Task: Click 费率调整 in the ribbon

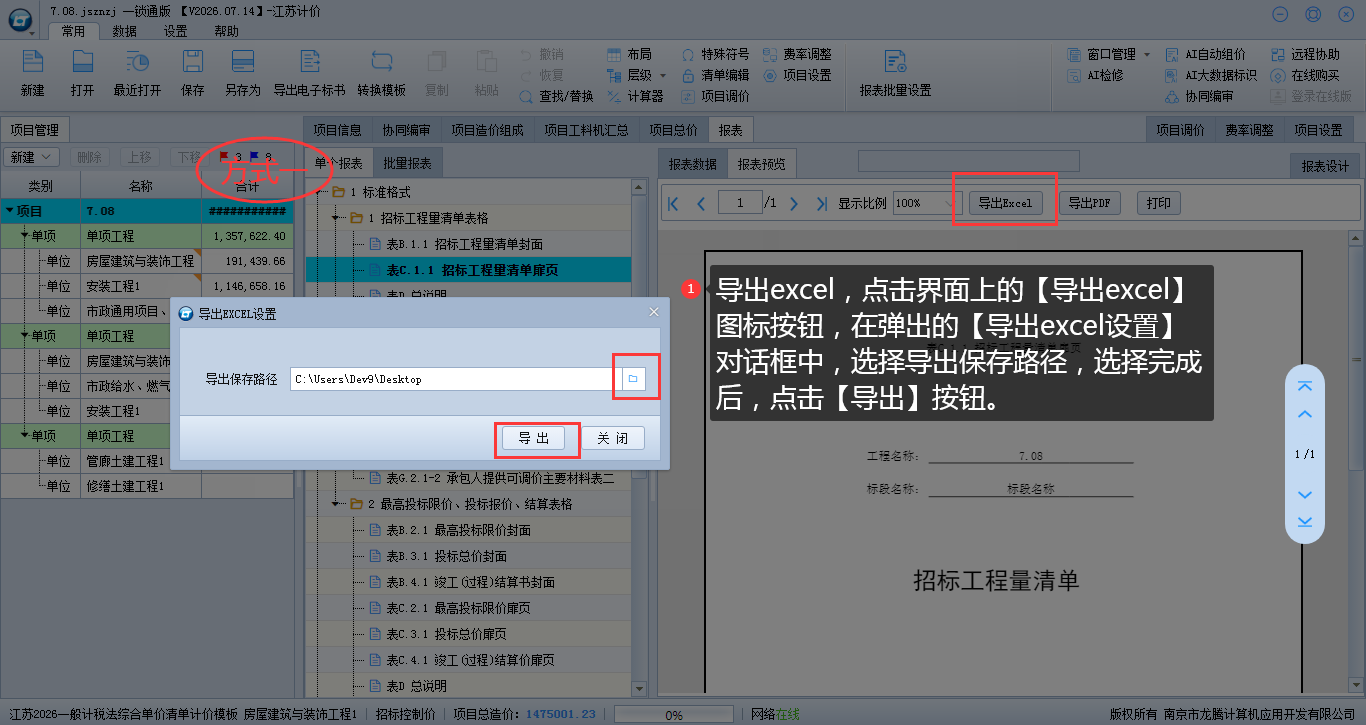Action: pyautogui.click(x=797, y=54)
